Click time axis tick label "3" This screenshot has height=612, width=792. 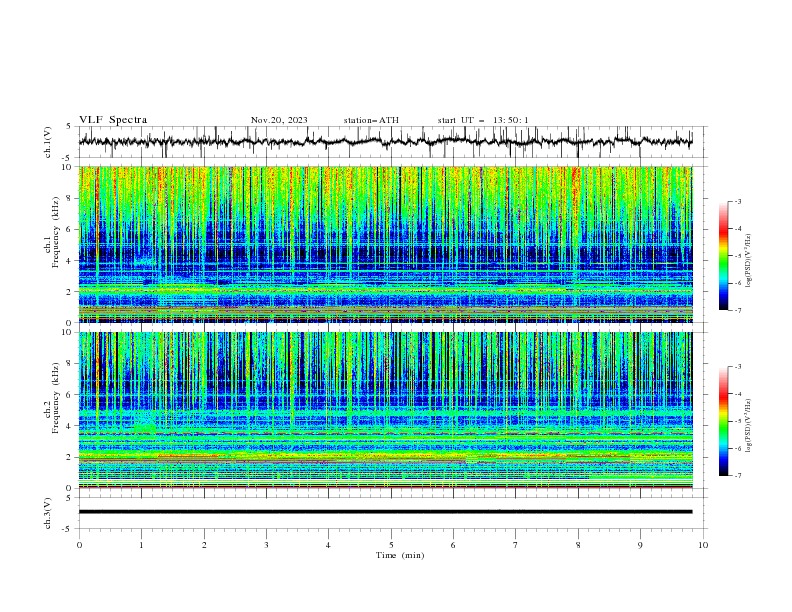(266, 545)
